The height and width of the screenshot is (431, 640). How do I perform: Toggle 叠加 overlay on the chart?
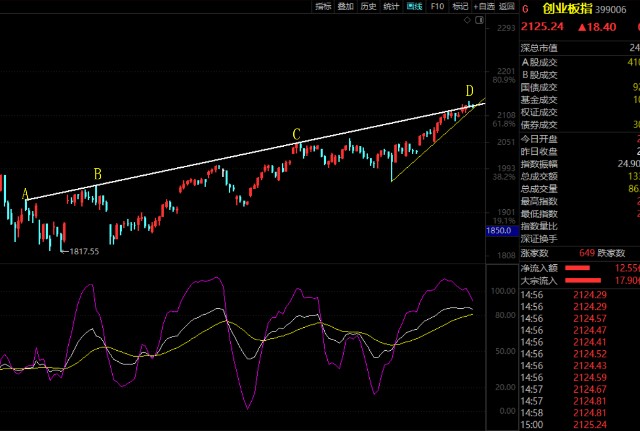point(345,6)
